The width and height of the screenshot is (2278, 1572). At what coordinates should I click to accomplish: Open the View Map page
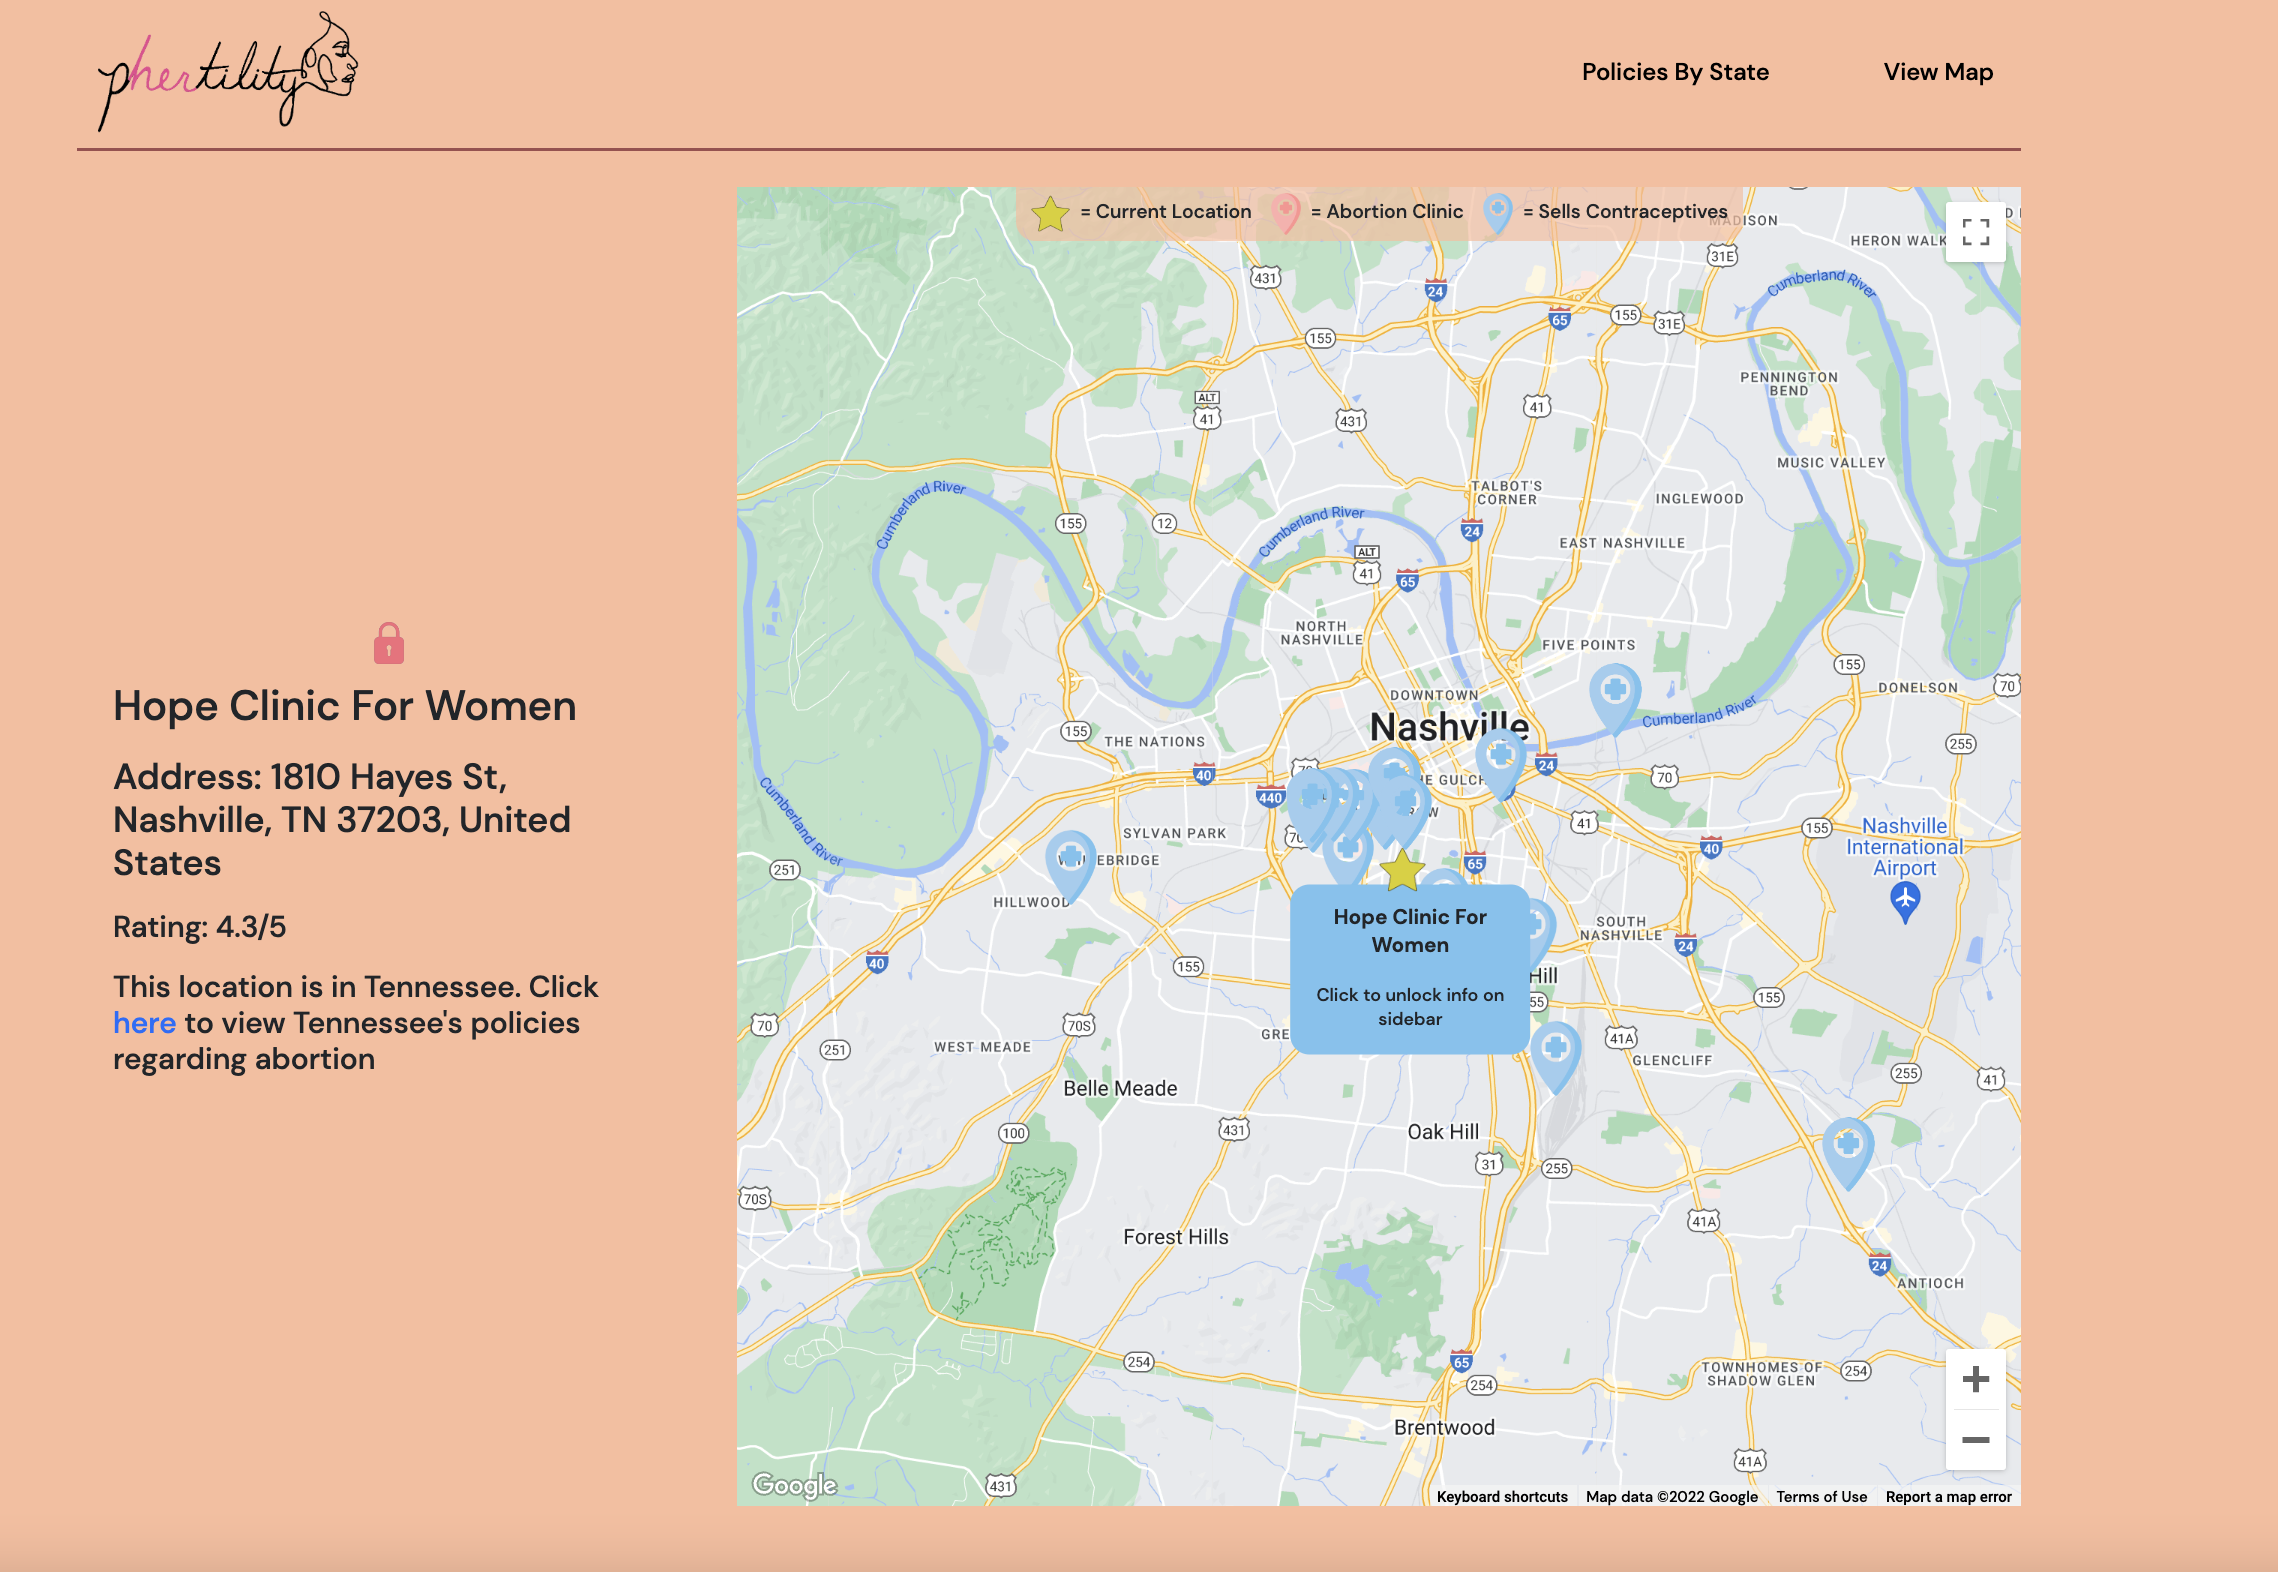tap(1938, 72)
